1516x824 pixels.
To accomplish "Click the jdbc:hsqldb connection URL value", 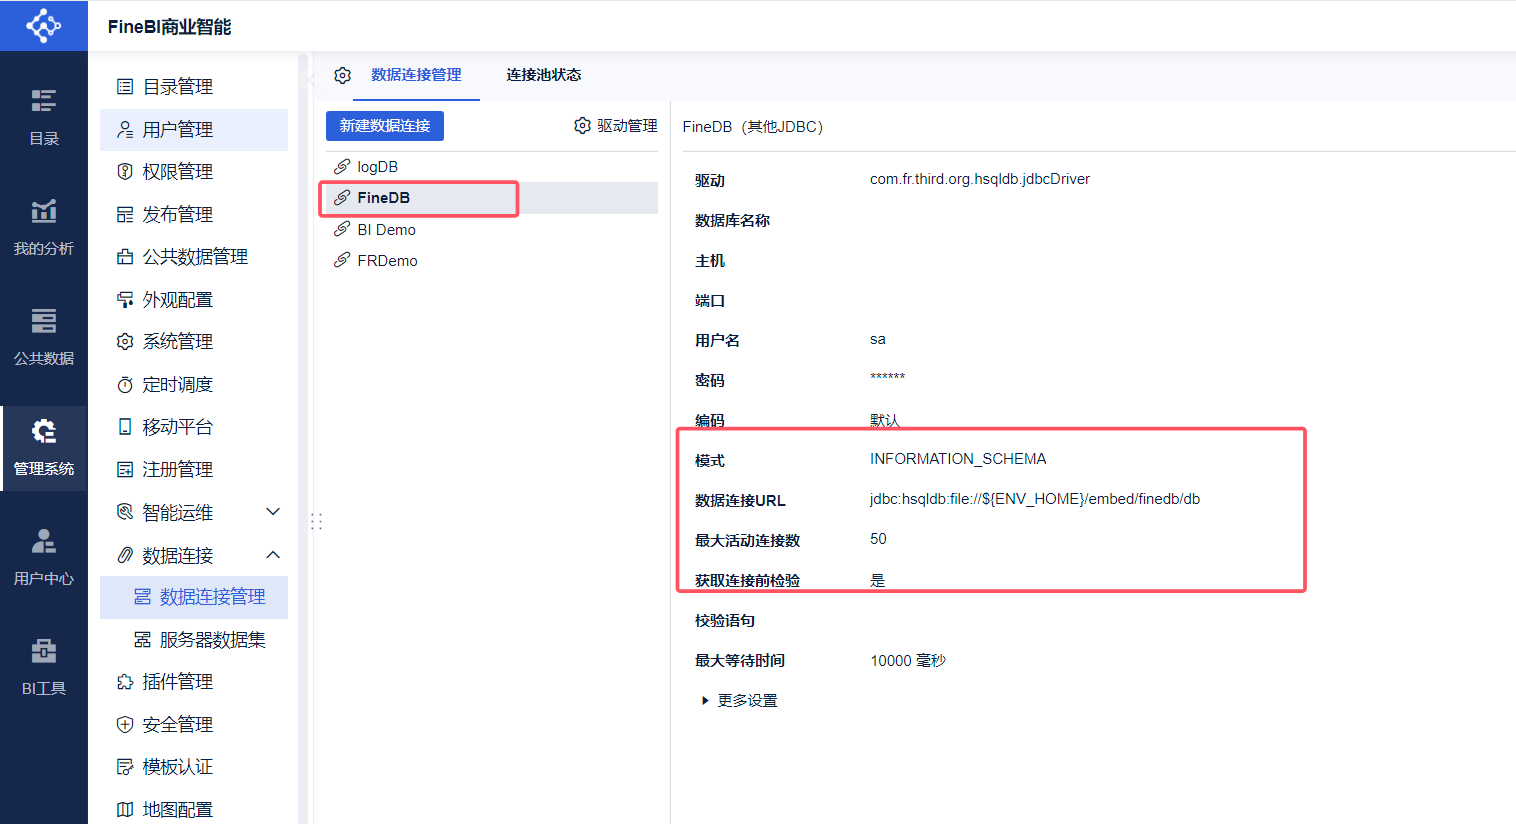I will point(1035,499).
